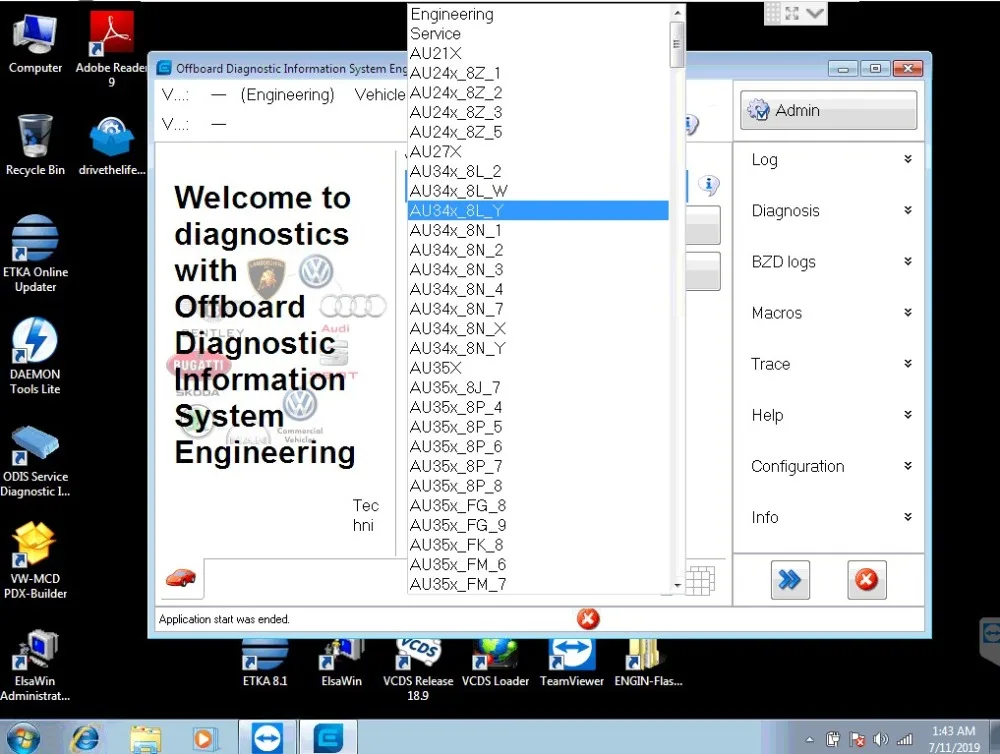The width and height of the screenshot is (1000, 754).
Task: Click the blue forward arrows button
Action: coord(790,580)
